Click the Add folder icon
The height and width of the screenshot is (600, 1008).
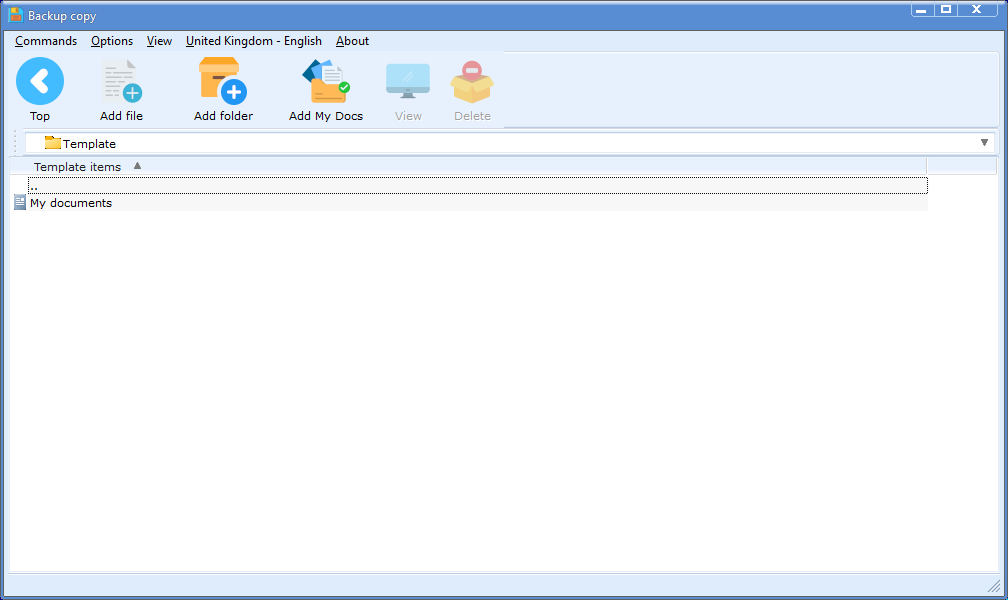pyautogui.click(x=223, y=82)
